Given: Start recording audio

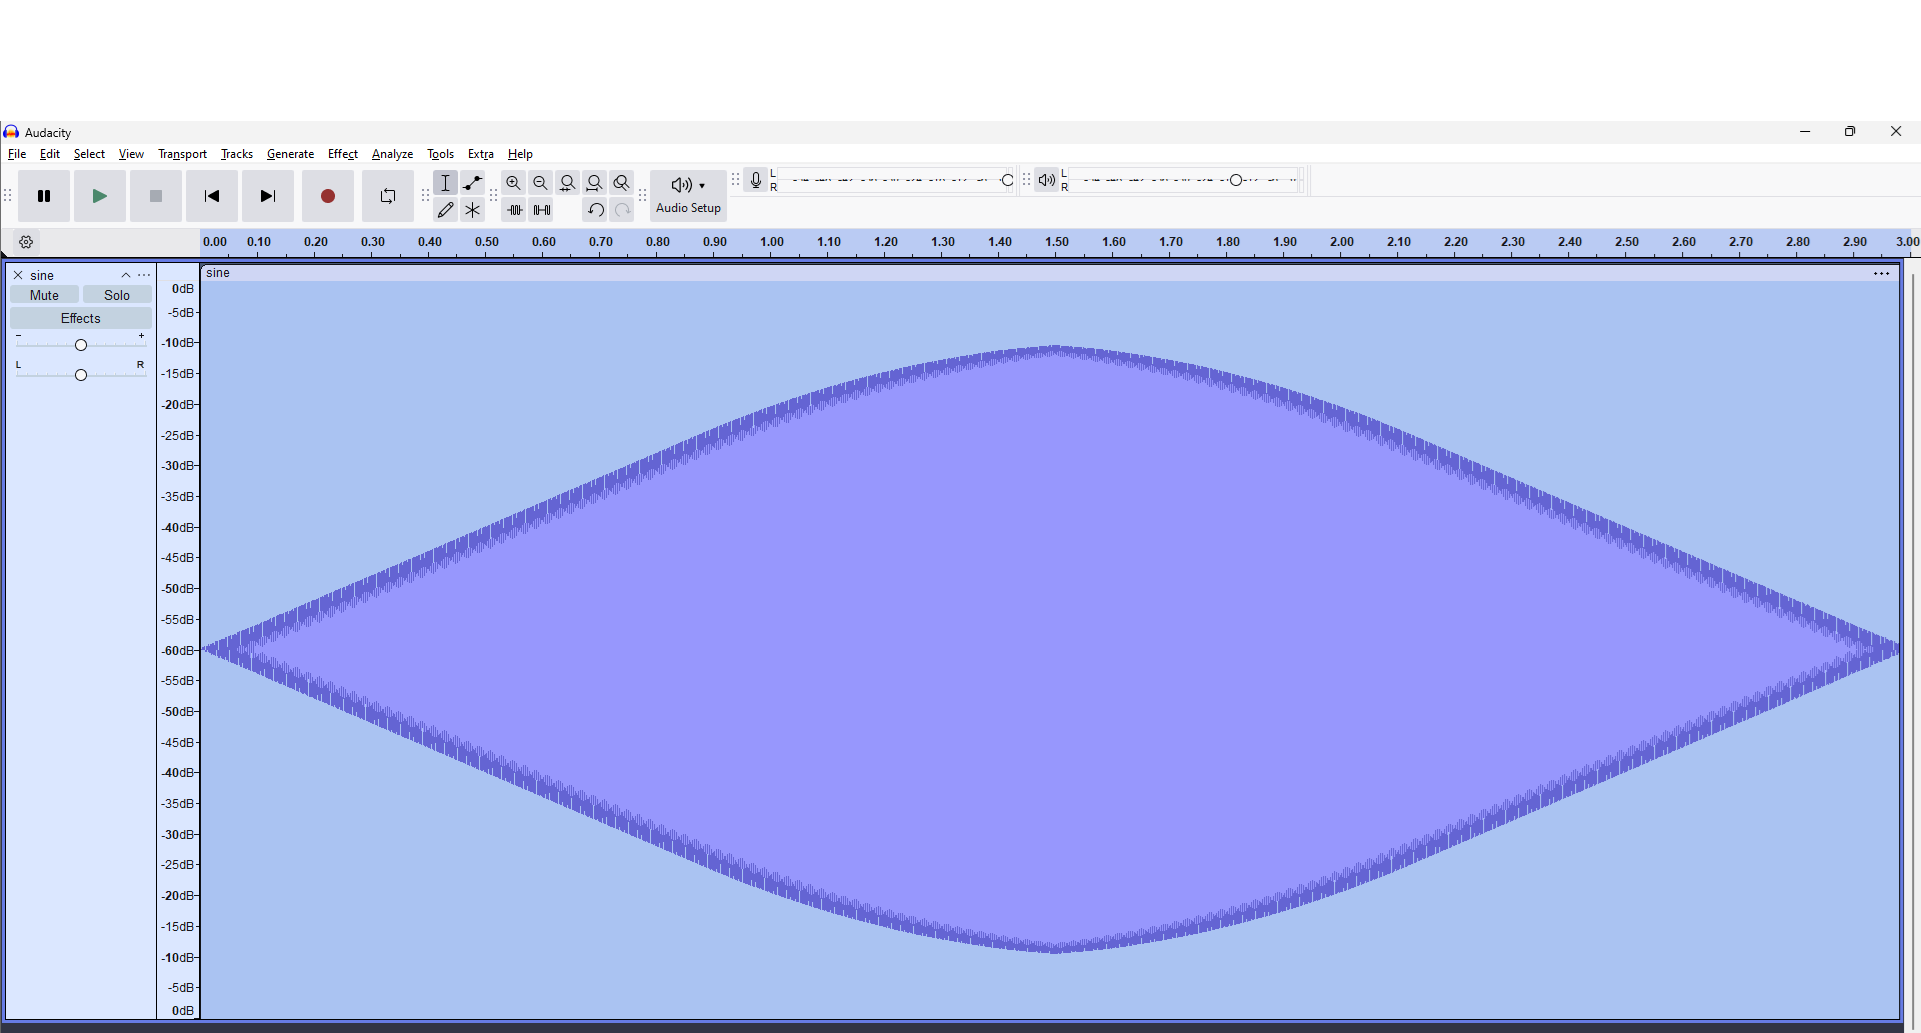Looking at the screenshot, I should 327,196.
